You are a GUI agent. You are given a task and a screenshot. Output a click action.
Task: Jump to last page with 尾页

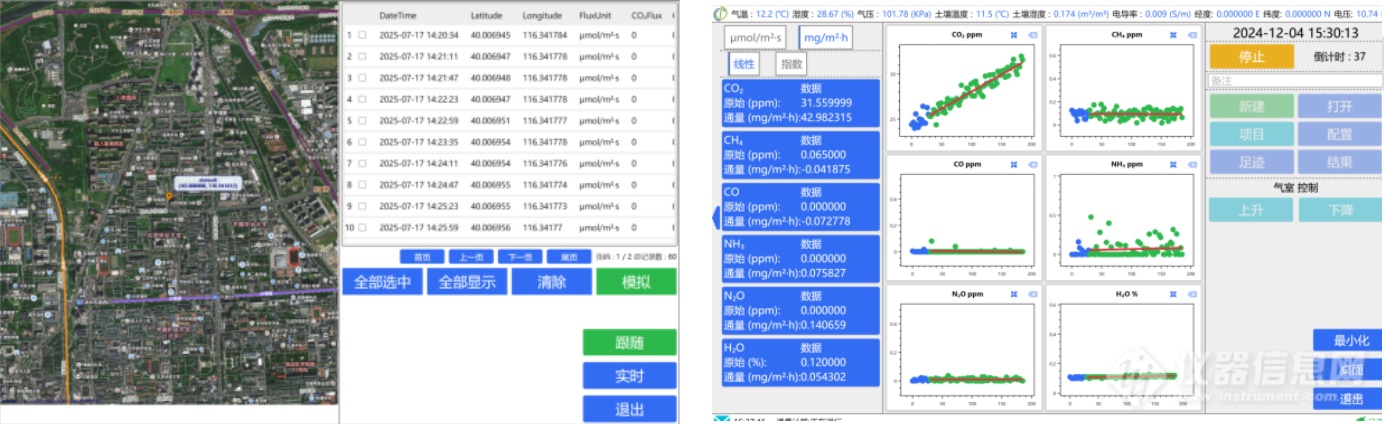[x=568, y=256]
